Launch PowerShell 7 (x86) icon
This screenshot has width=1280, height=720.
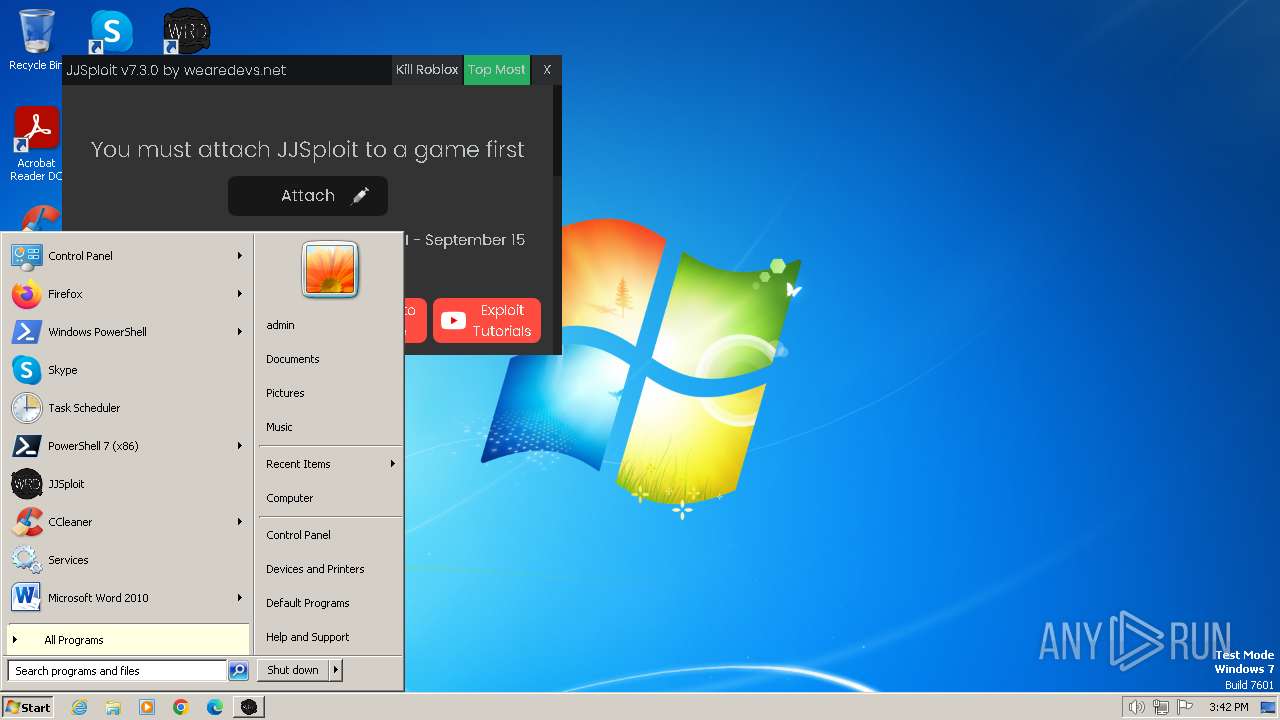[x=26, y=446]
